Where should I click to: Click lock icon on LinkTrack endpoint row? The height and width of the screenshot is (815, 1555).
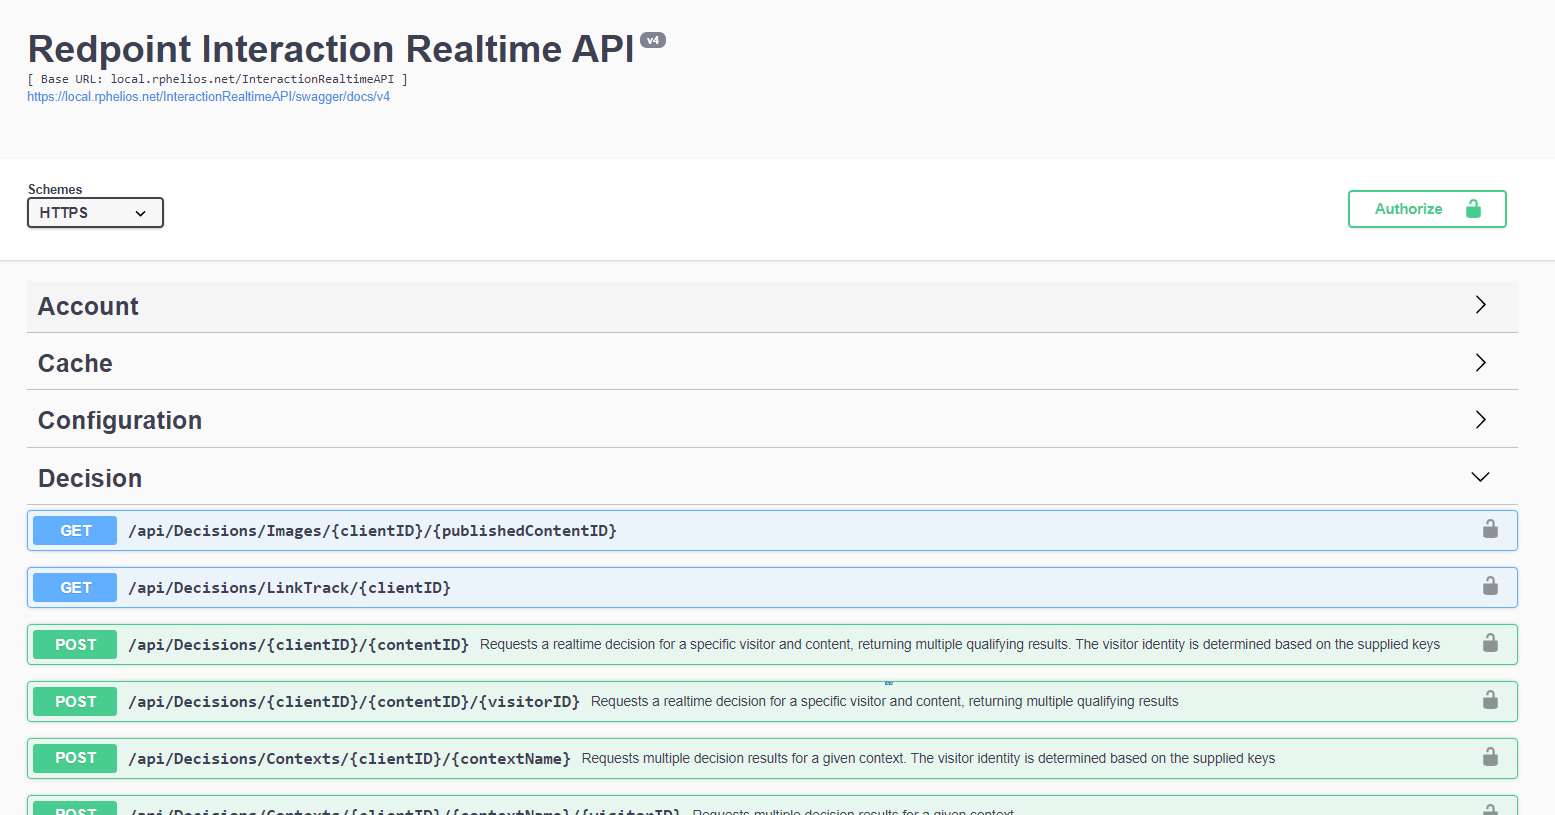tap(1489, 586)
